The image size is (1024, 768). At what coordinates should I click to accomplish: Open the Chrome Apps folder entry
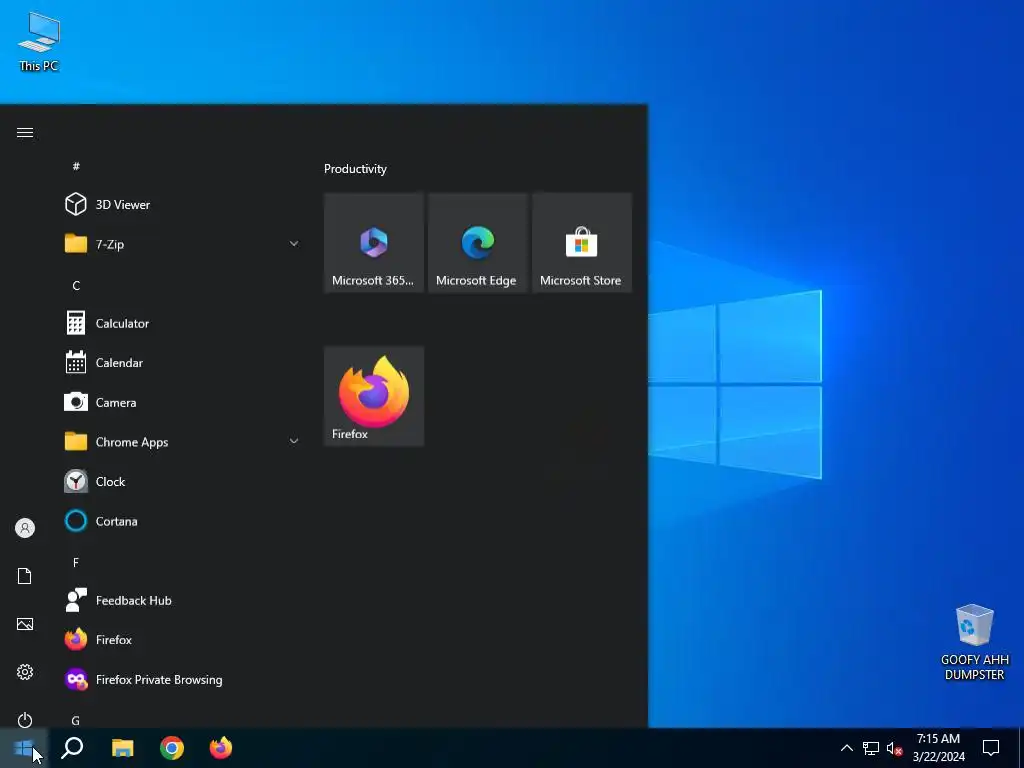(x=182, y=442)
